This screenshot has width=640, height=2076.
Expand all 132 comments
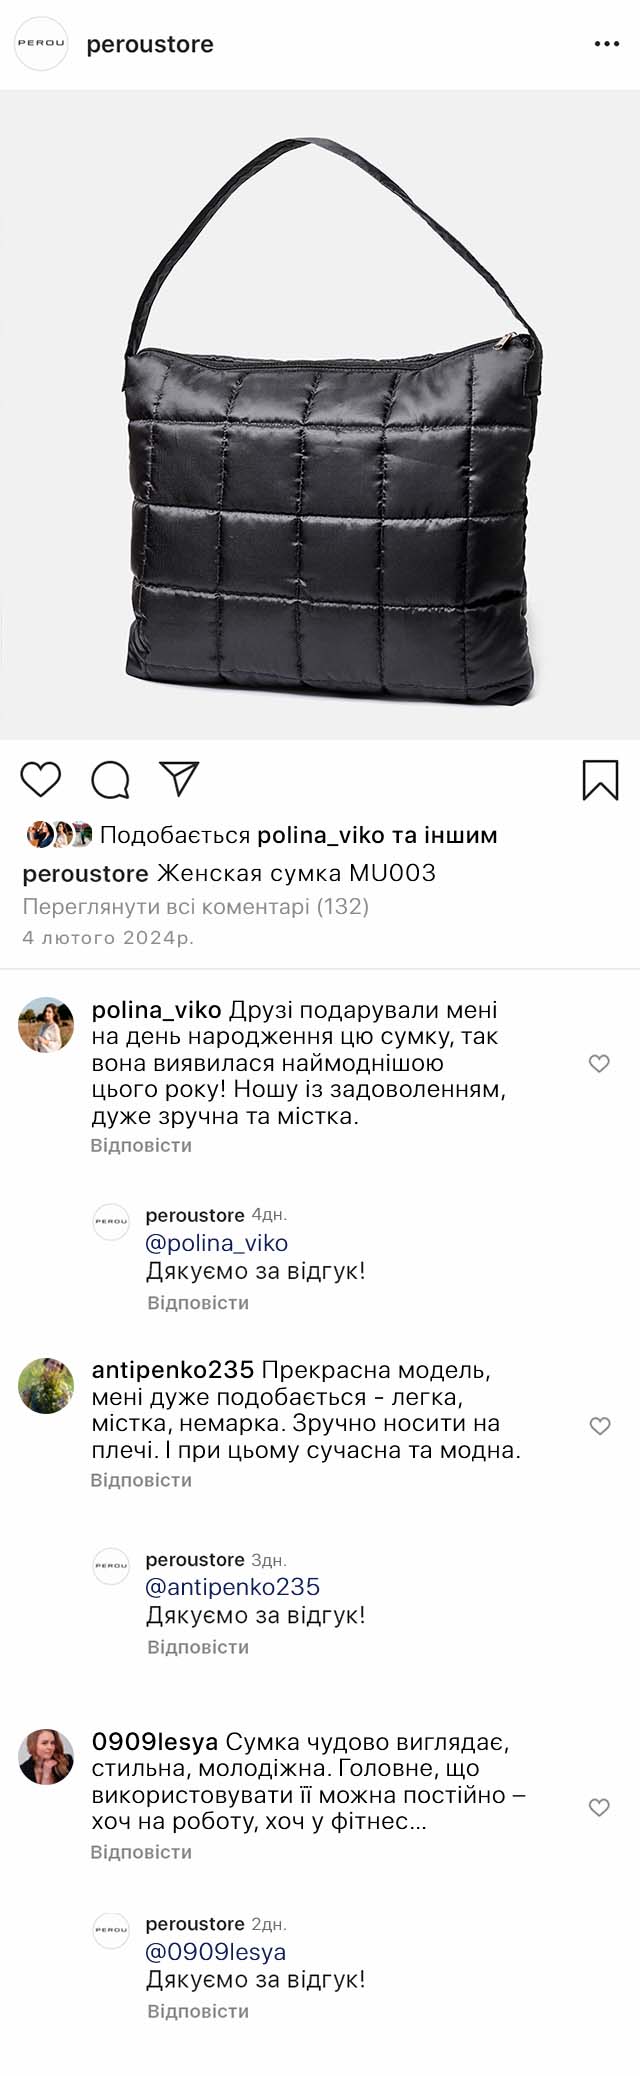click(x=196, y=907)
